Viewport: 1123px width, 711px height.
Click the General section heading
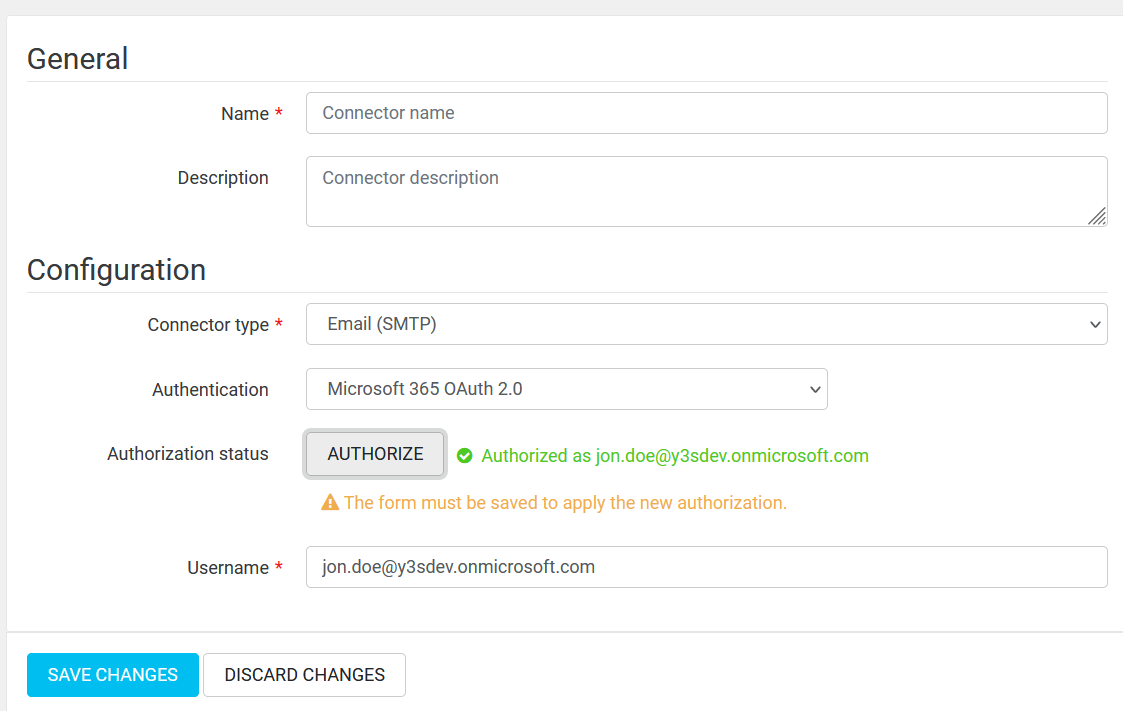coord(77,59)
